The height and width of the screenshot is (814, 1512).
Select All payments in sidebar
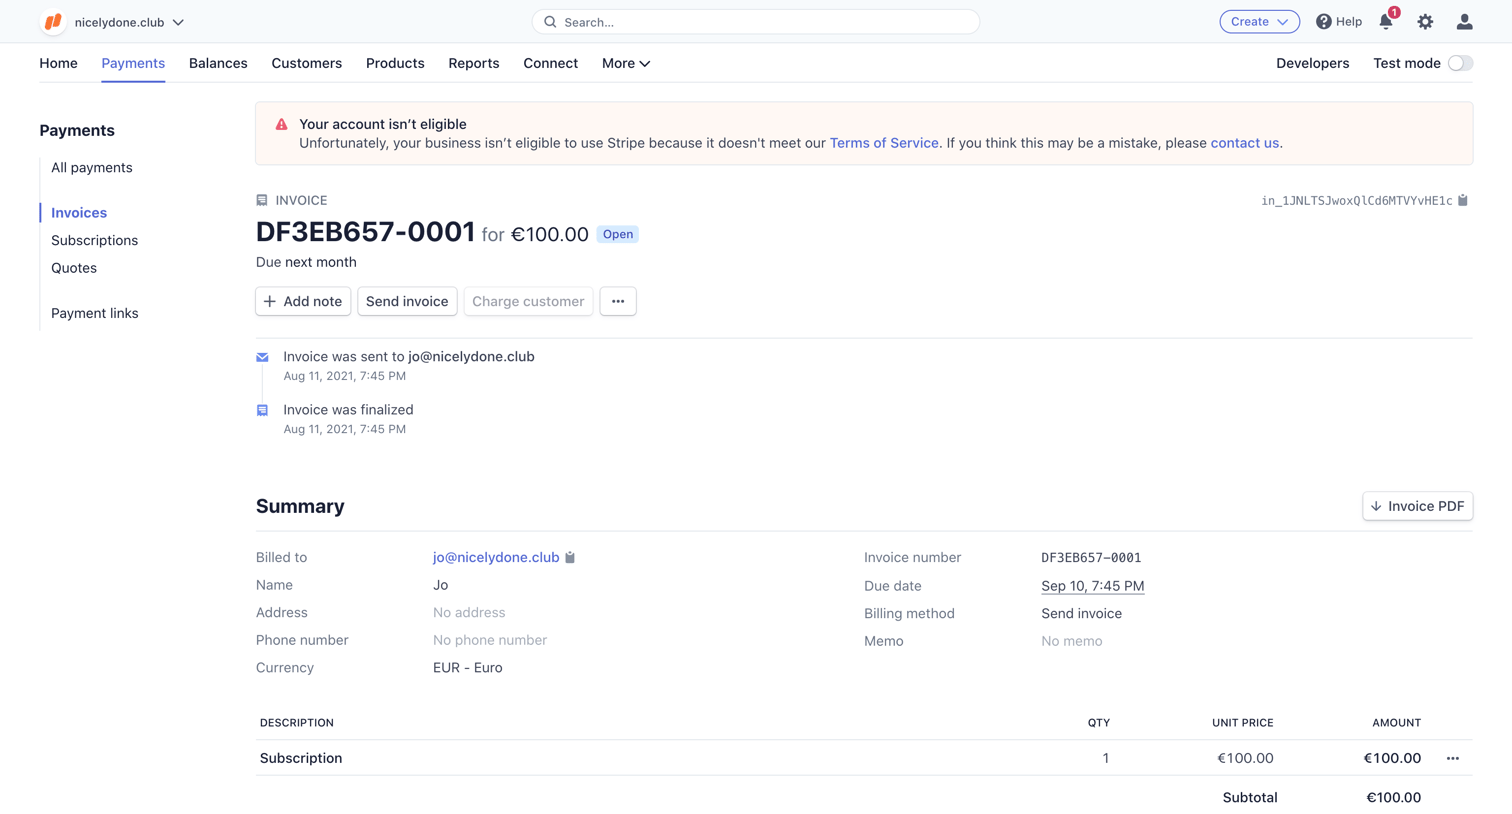[92, 167]
